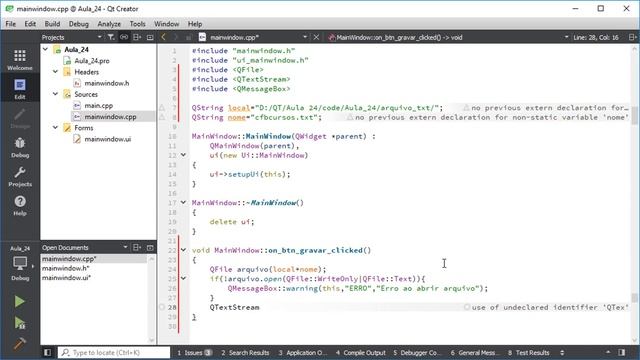Collapse the Sources folder
The image size is (640, 360).
pos(56,94)
